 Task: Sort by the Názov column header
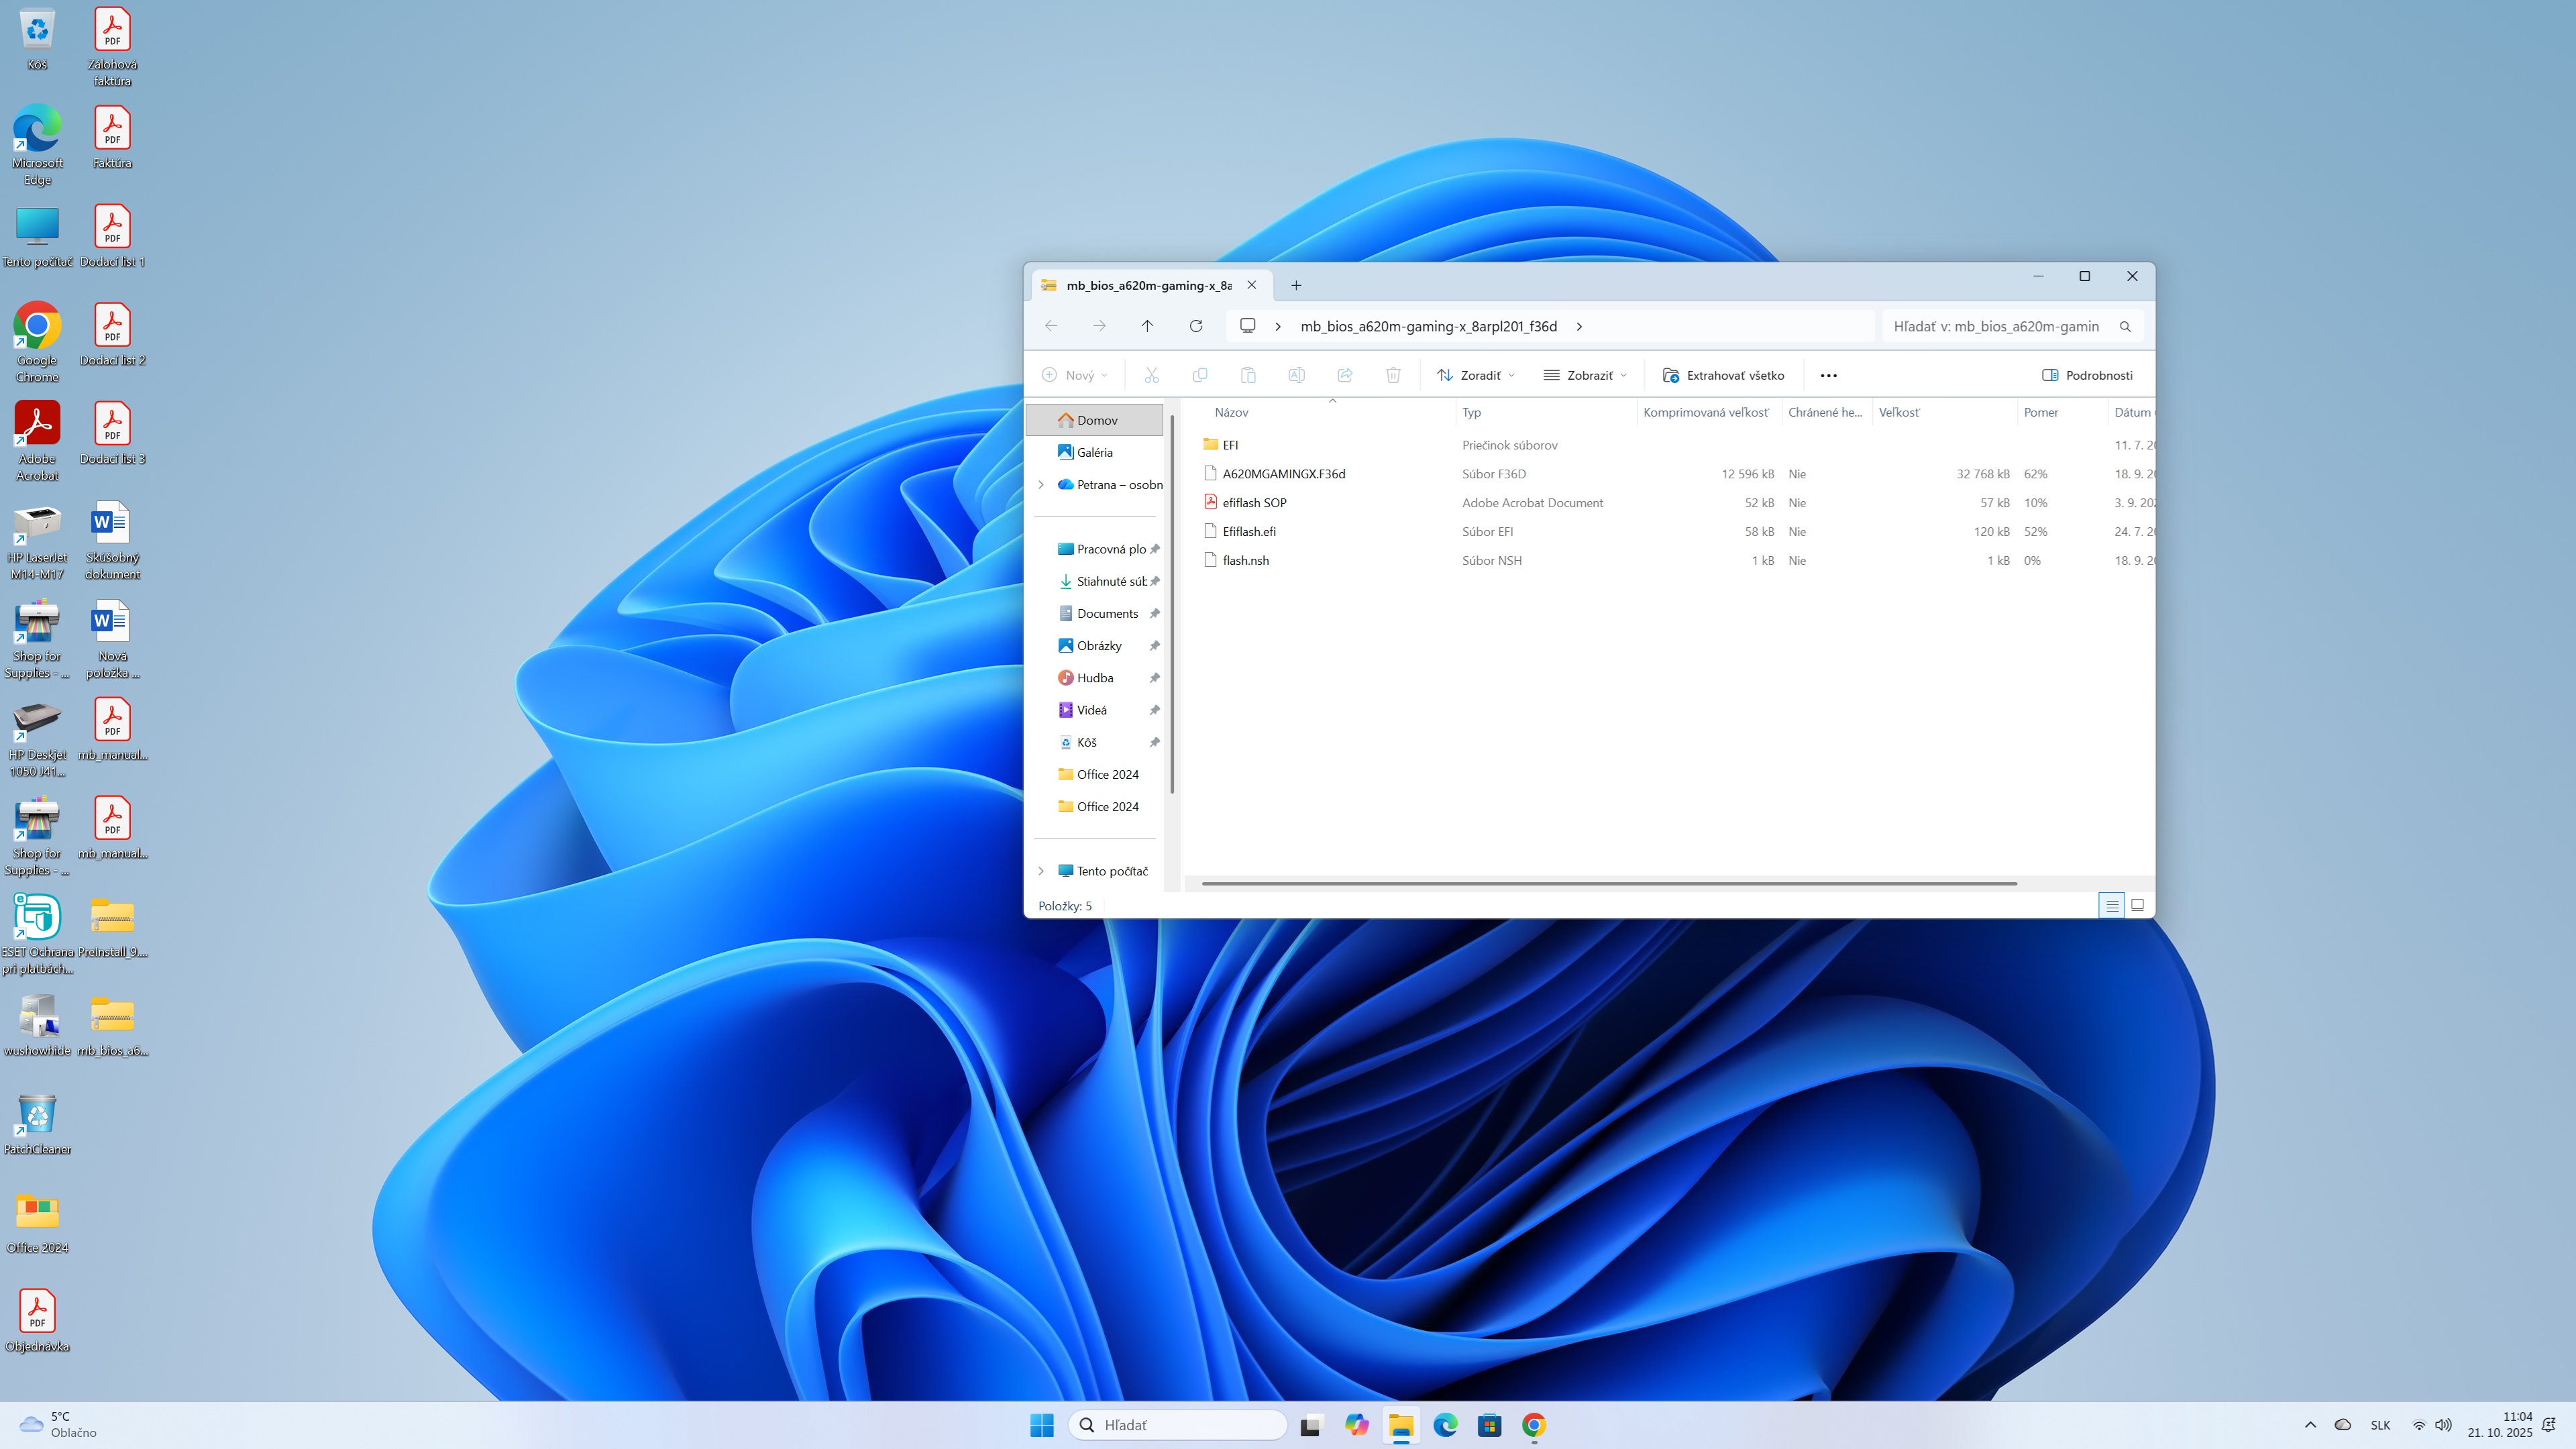[1231, 412]
